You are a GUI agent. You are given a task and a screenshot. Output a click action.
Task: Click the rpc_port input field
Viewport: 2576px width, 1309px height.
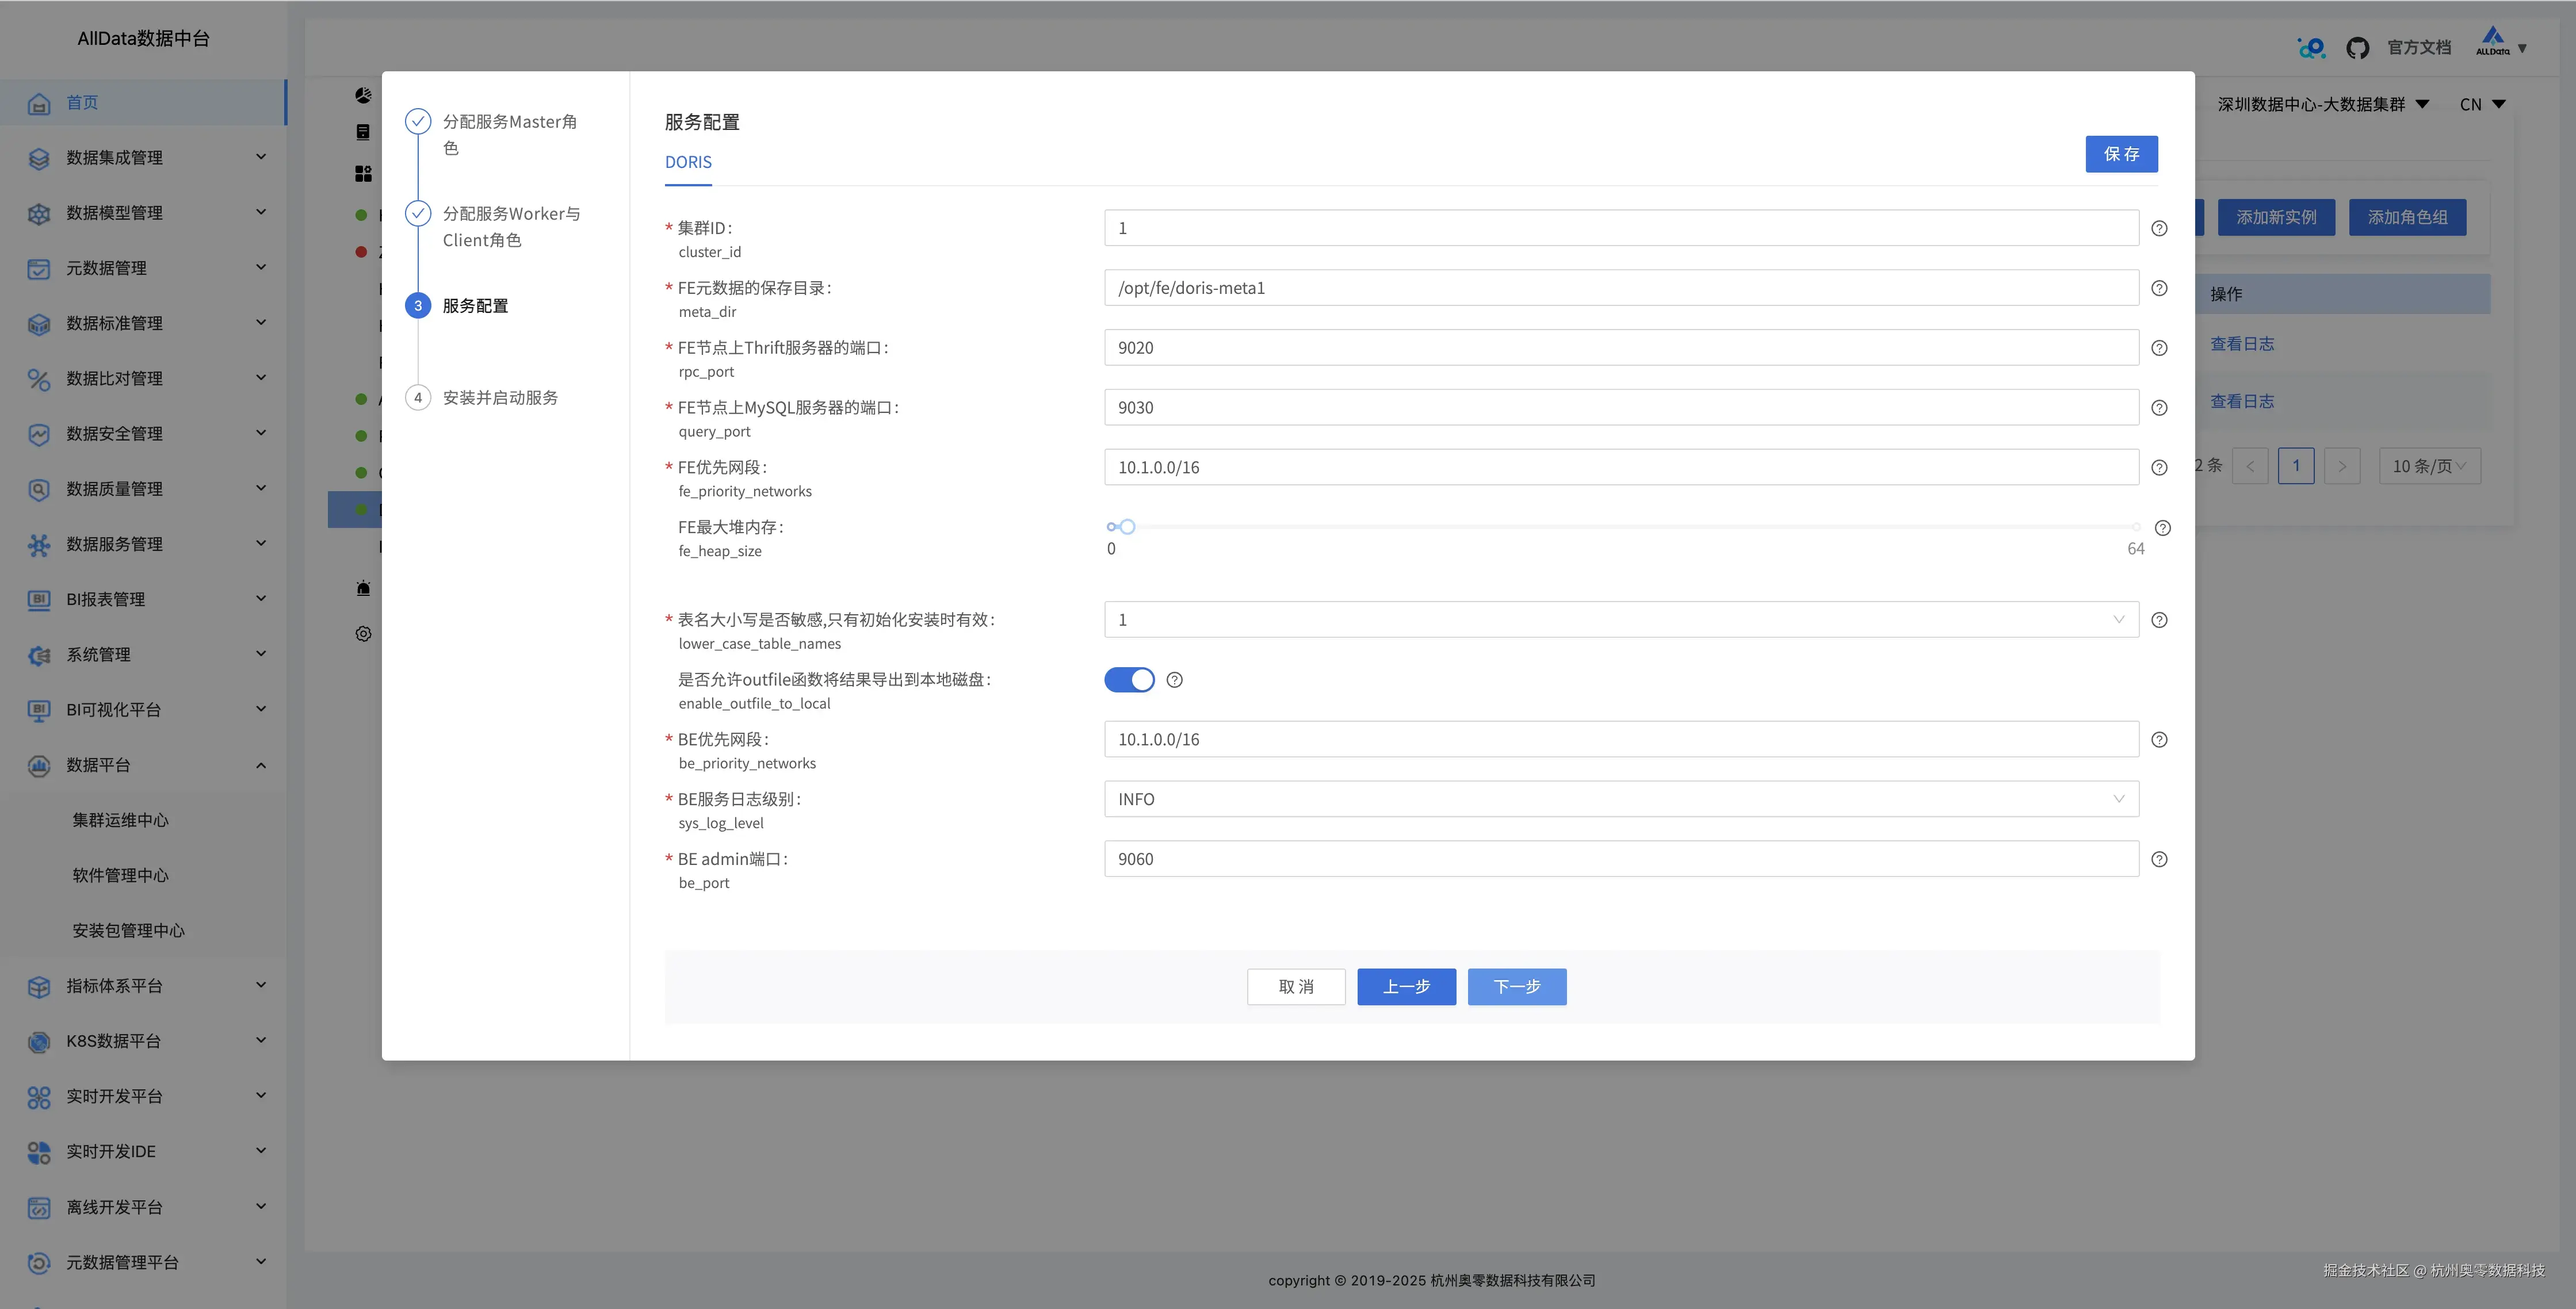[x=1620, y=348]
